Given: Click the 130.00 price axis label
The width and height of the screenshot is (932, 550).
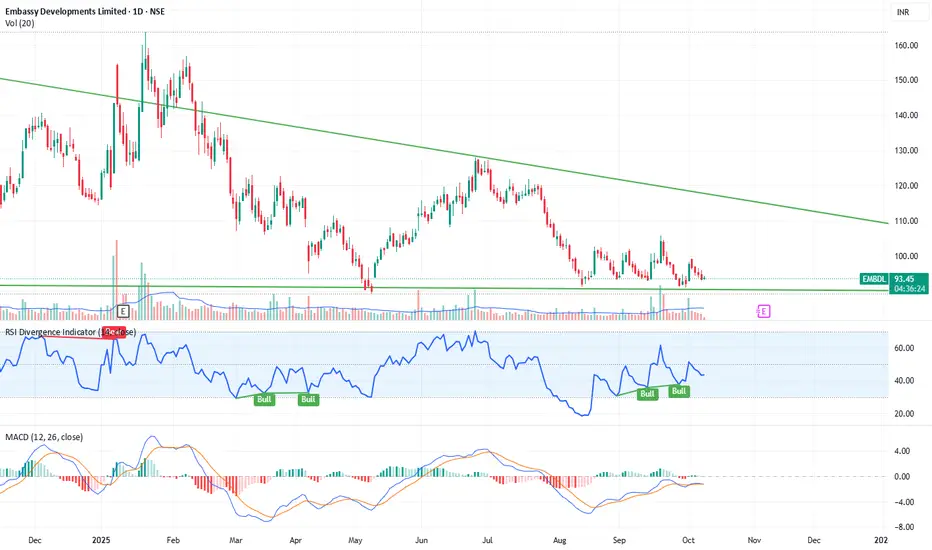Looking at the screenshot, I should pos(906,150).
